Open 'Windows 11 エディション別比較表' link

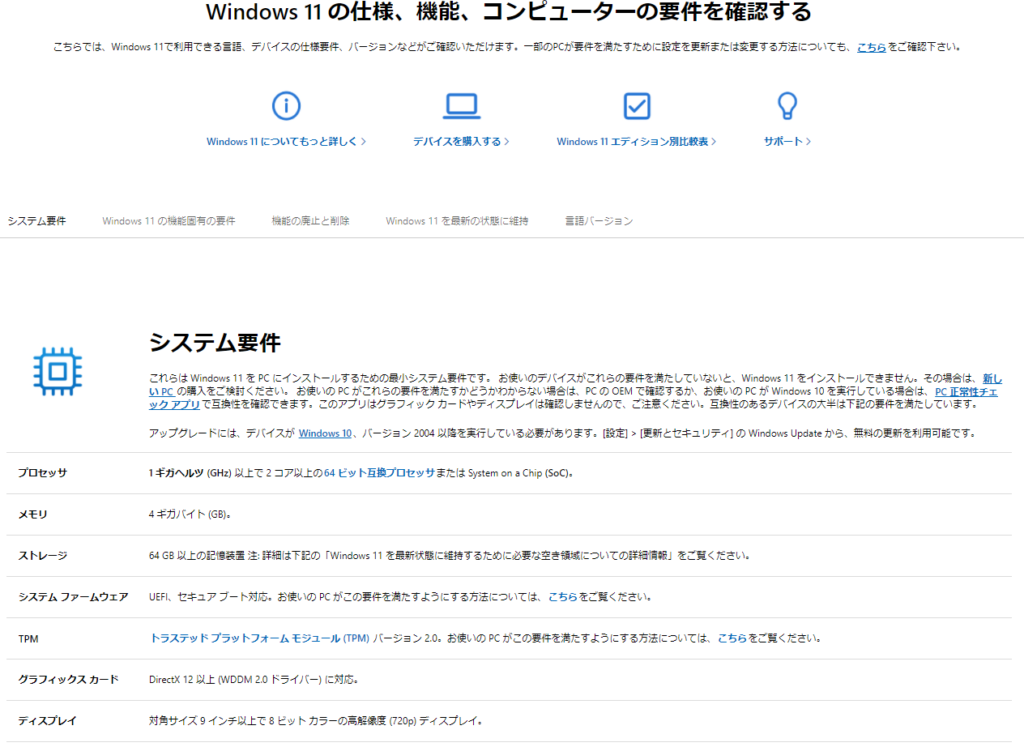[x=636, y=141]
